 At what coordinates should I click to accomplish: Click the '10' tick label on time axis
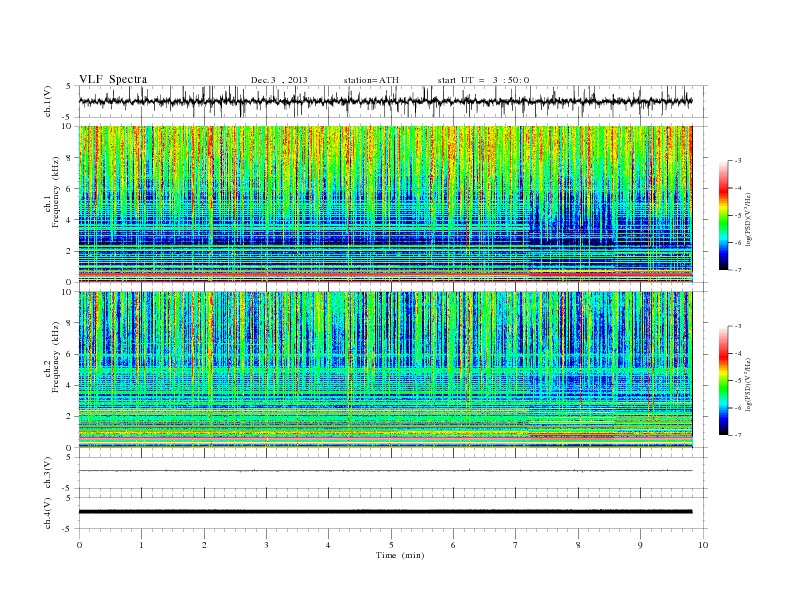(703, 545)
